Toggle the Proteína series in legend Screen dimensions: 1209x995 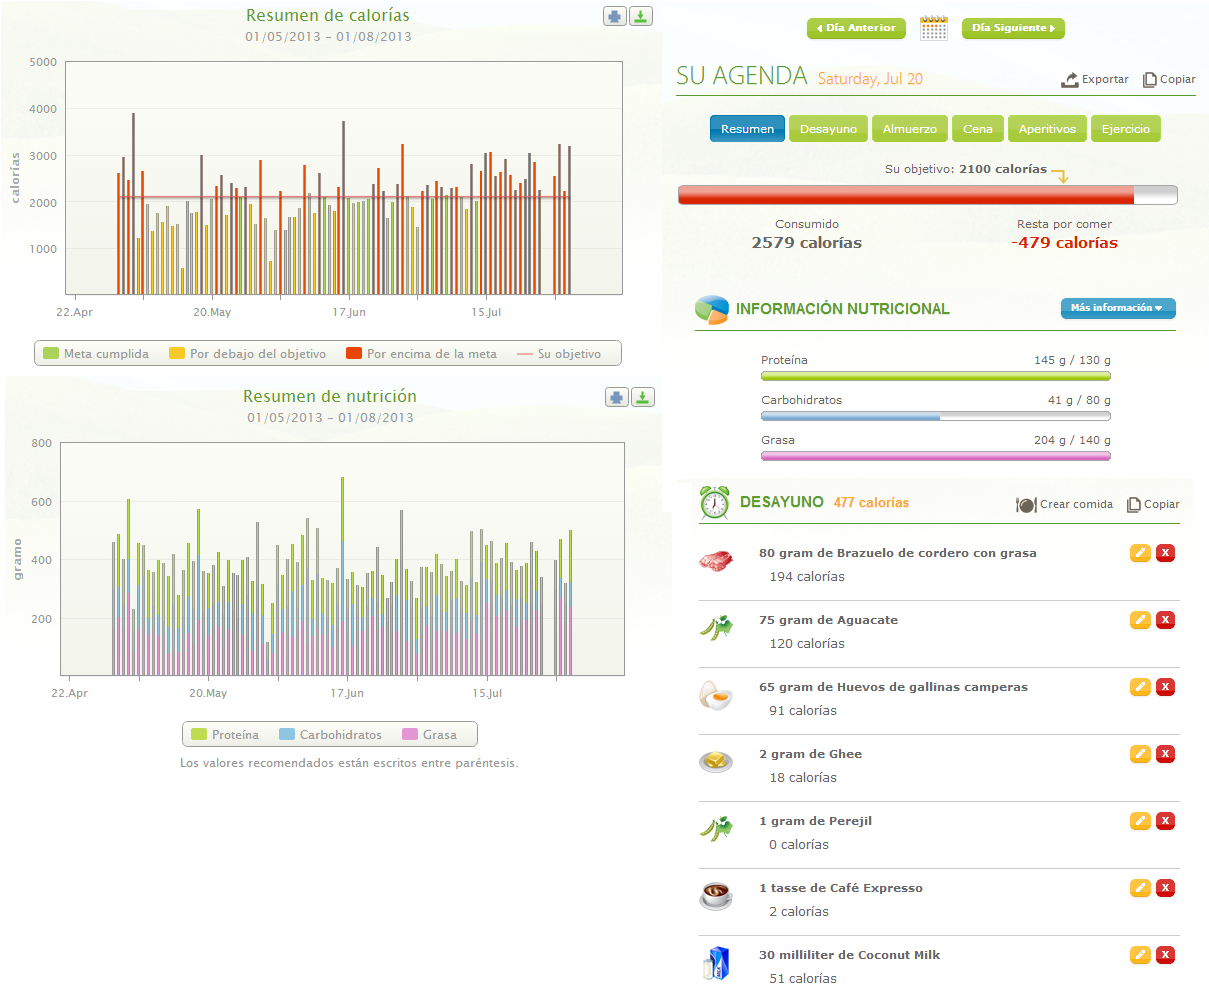225,735
